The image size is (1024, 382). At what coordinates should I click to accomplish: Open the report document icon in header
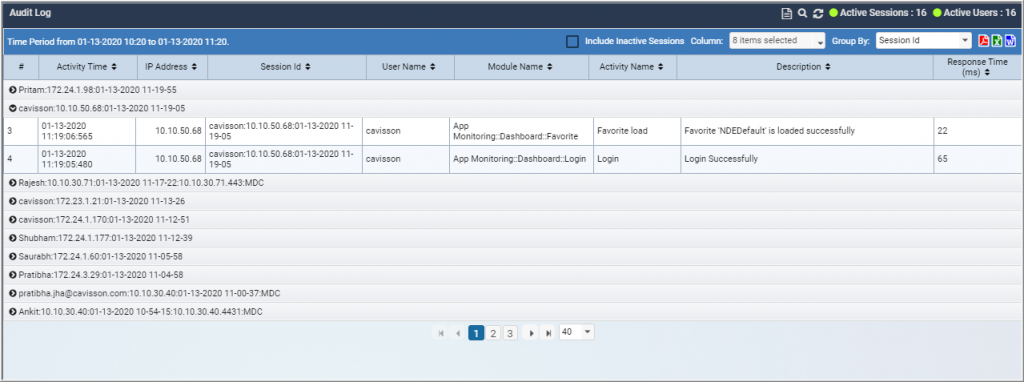pos(787,13)
